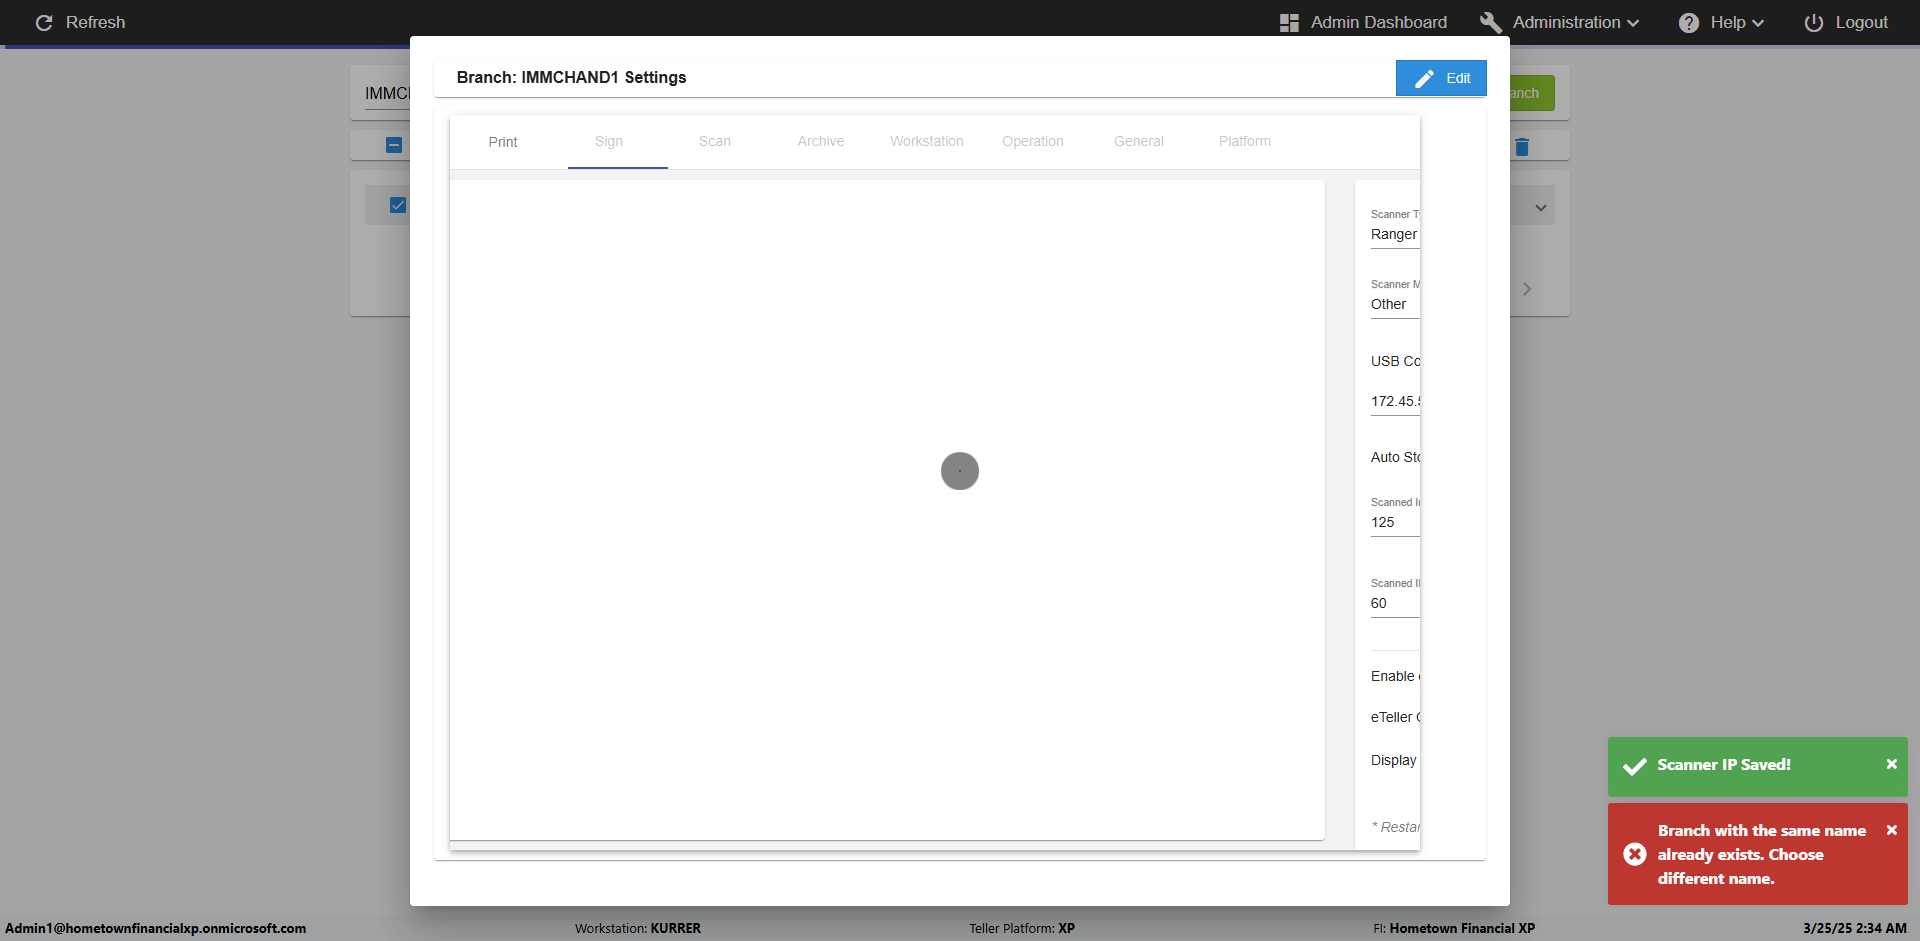Click the 'Scanner IP Saved!' message text
Screen dimensions: 1920x941
(1724, 765)
